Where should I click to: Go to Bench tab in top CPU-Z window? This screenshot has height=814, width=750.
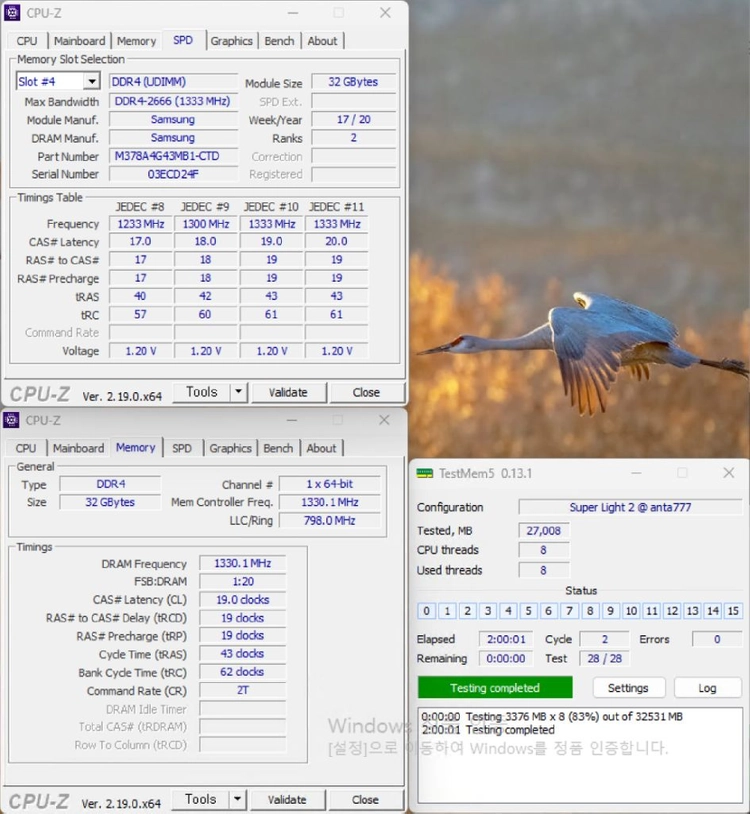[279, 41]
